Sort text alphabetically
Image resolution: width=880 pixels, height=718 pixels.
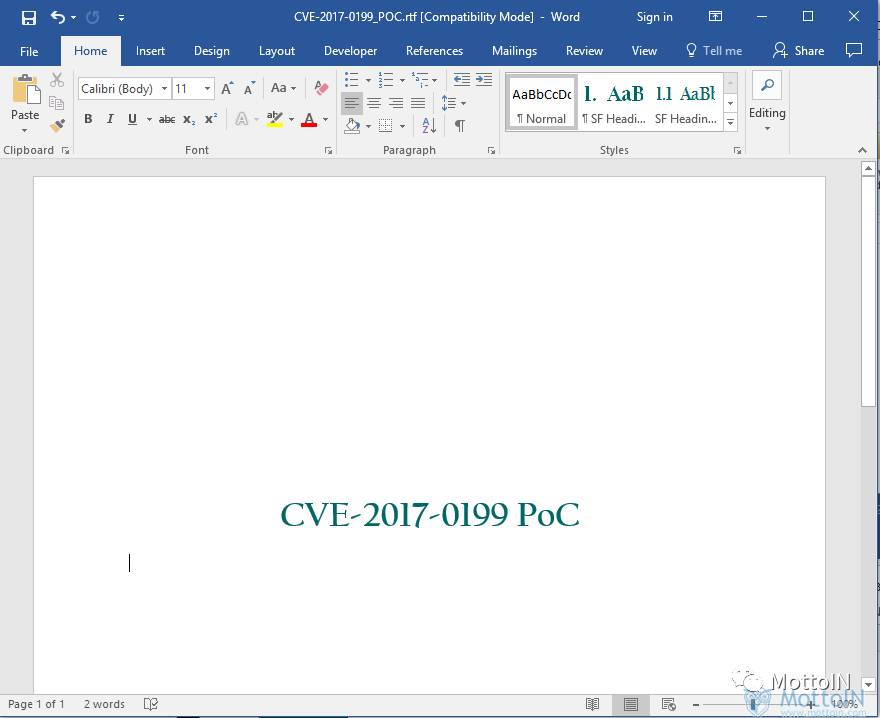429,126
